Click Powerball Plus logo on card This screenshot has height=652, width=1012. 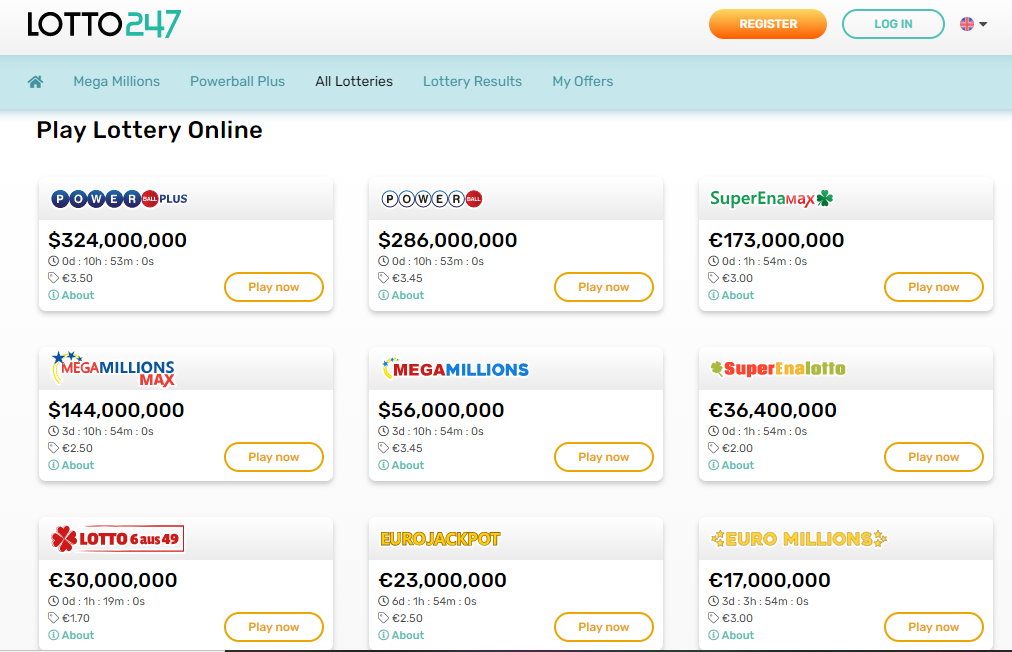click(x=119, y=199)
